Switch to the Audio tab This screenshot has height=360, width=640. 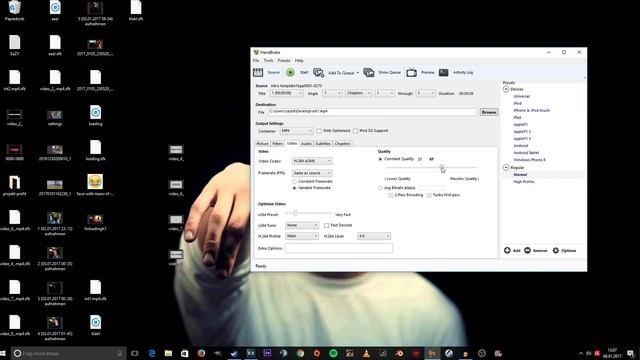coord(306,144)
